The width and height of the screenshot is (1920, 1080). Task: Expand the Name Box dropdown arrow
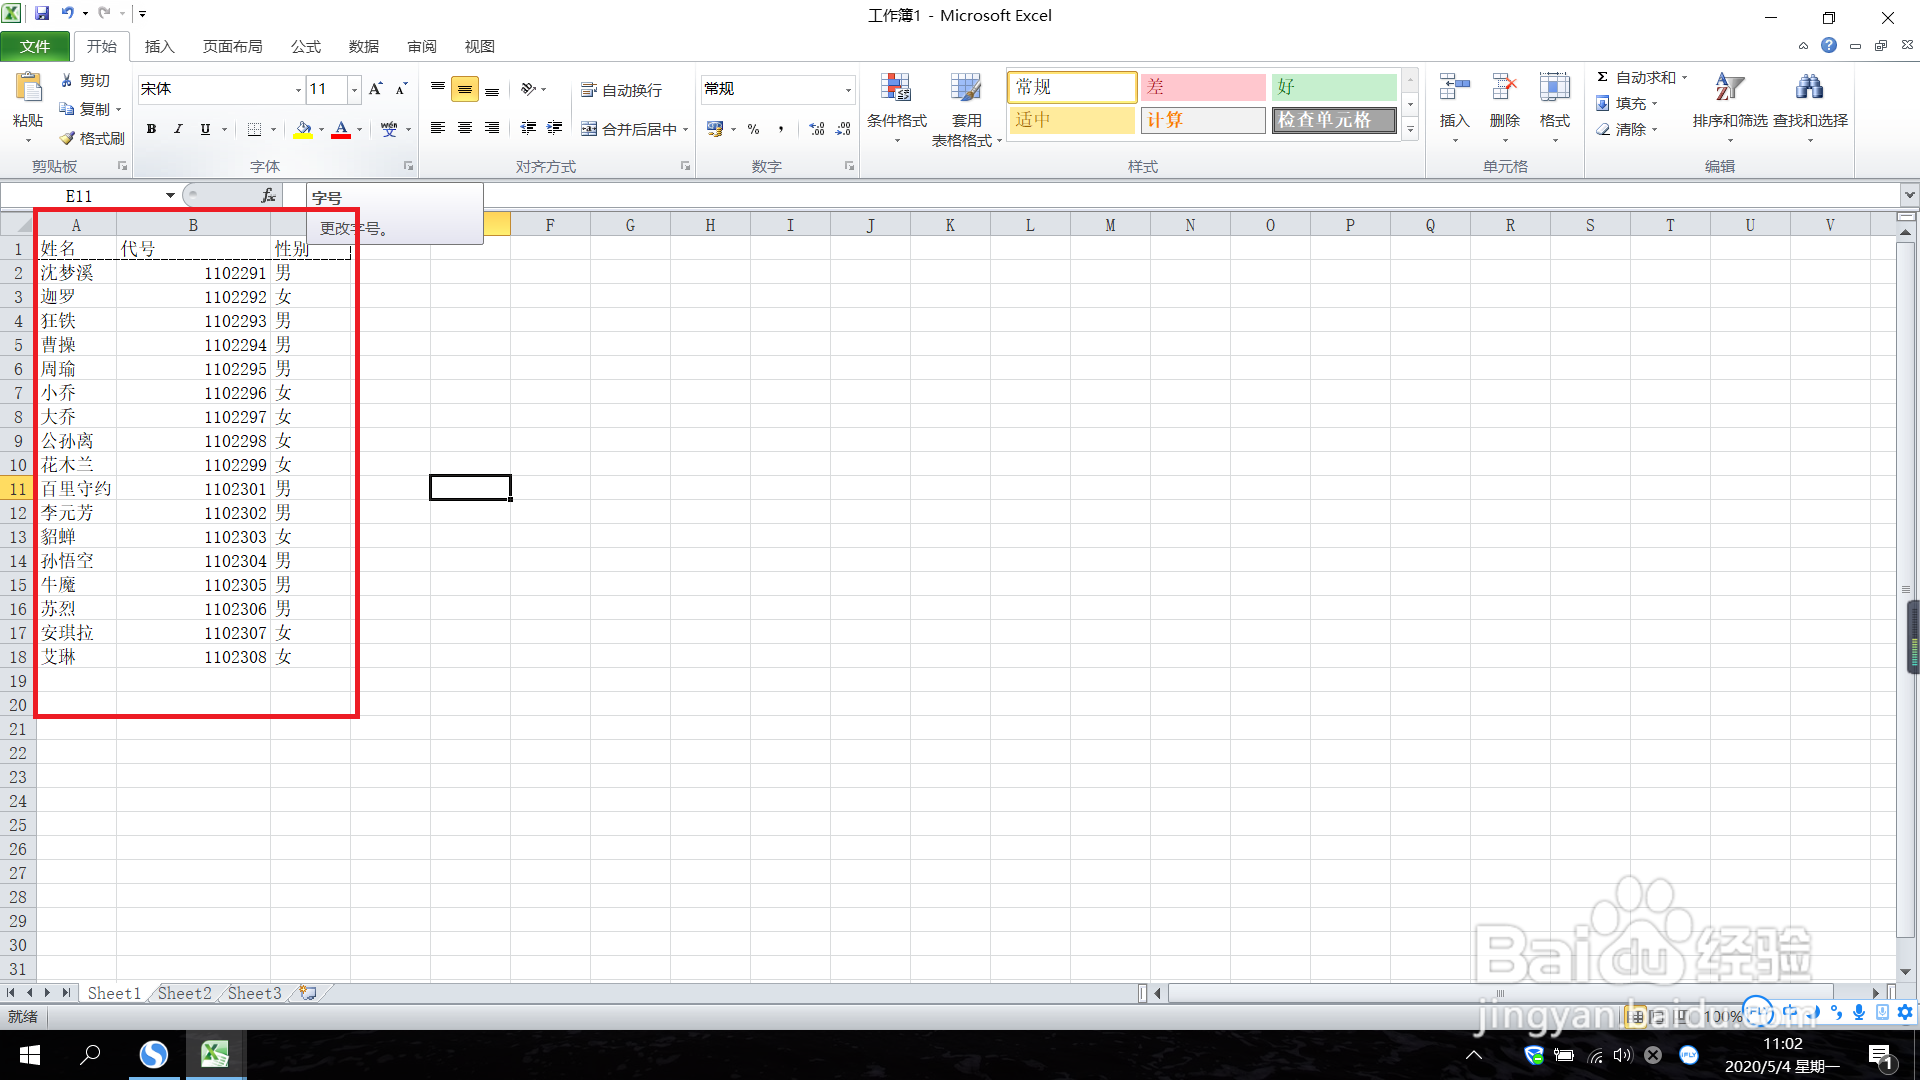(x=170, y=196)
